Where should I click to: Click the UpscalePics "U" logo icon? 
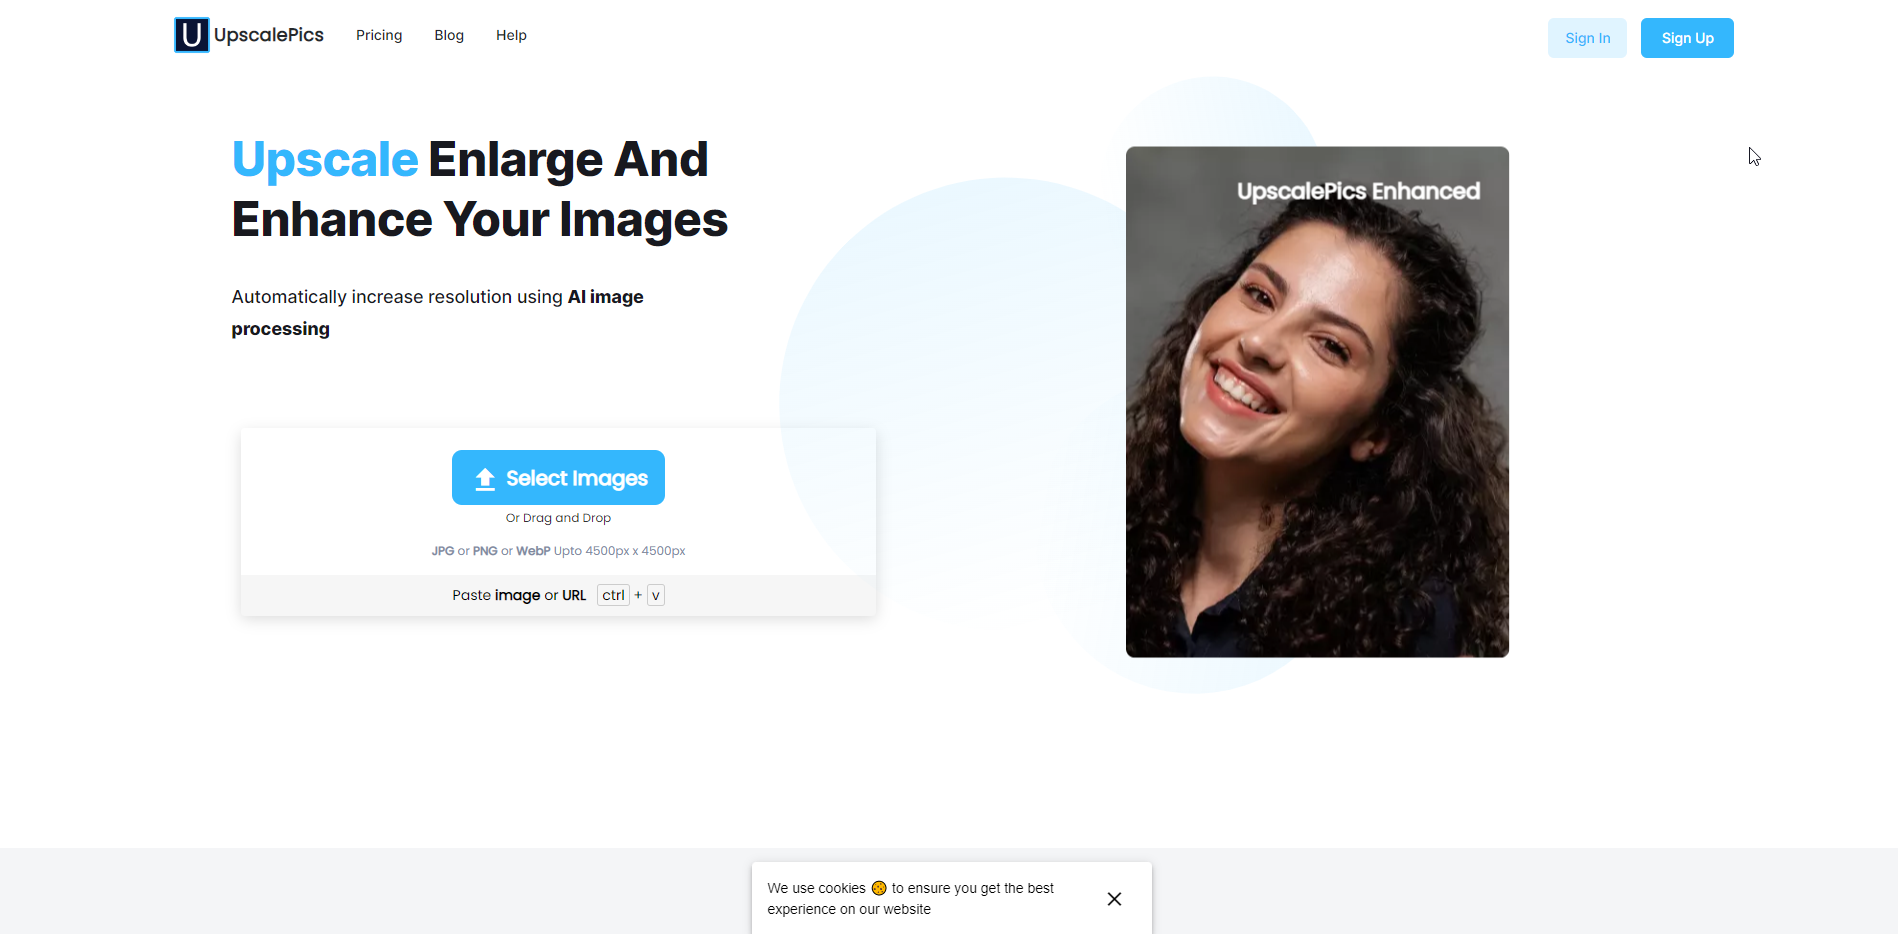[x=191, y=35]
